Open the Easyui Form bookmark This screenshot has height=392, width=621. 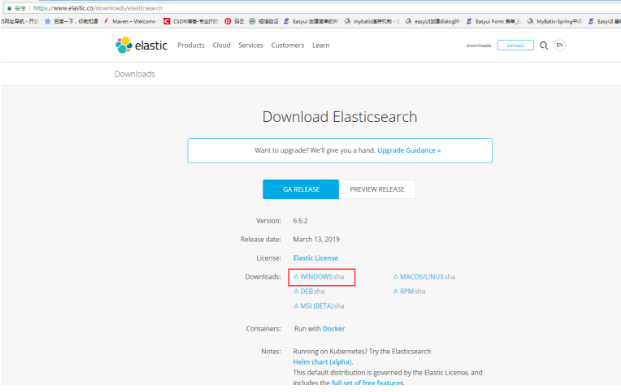(493, 21)
